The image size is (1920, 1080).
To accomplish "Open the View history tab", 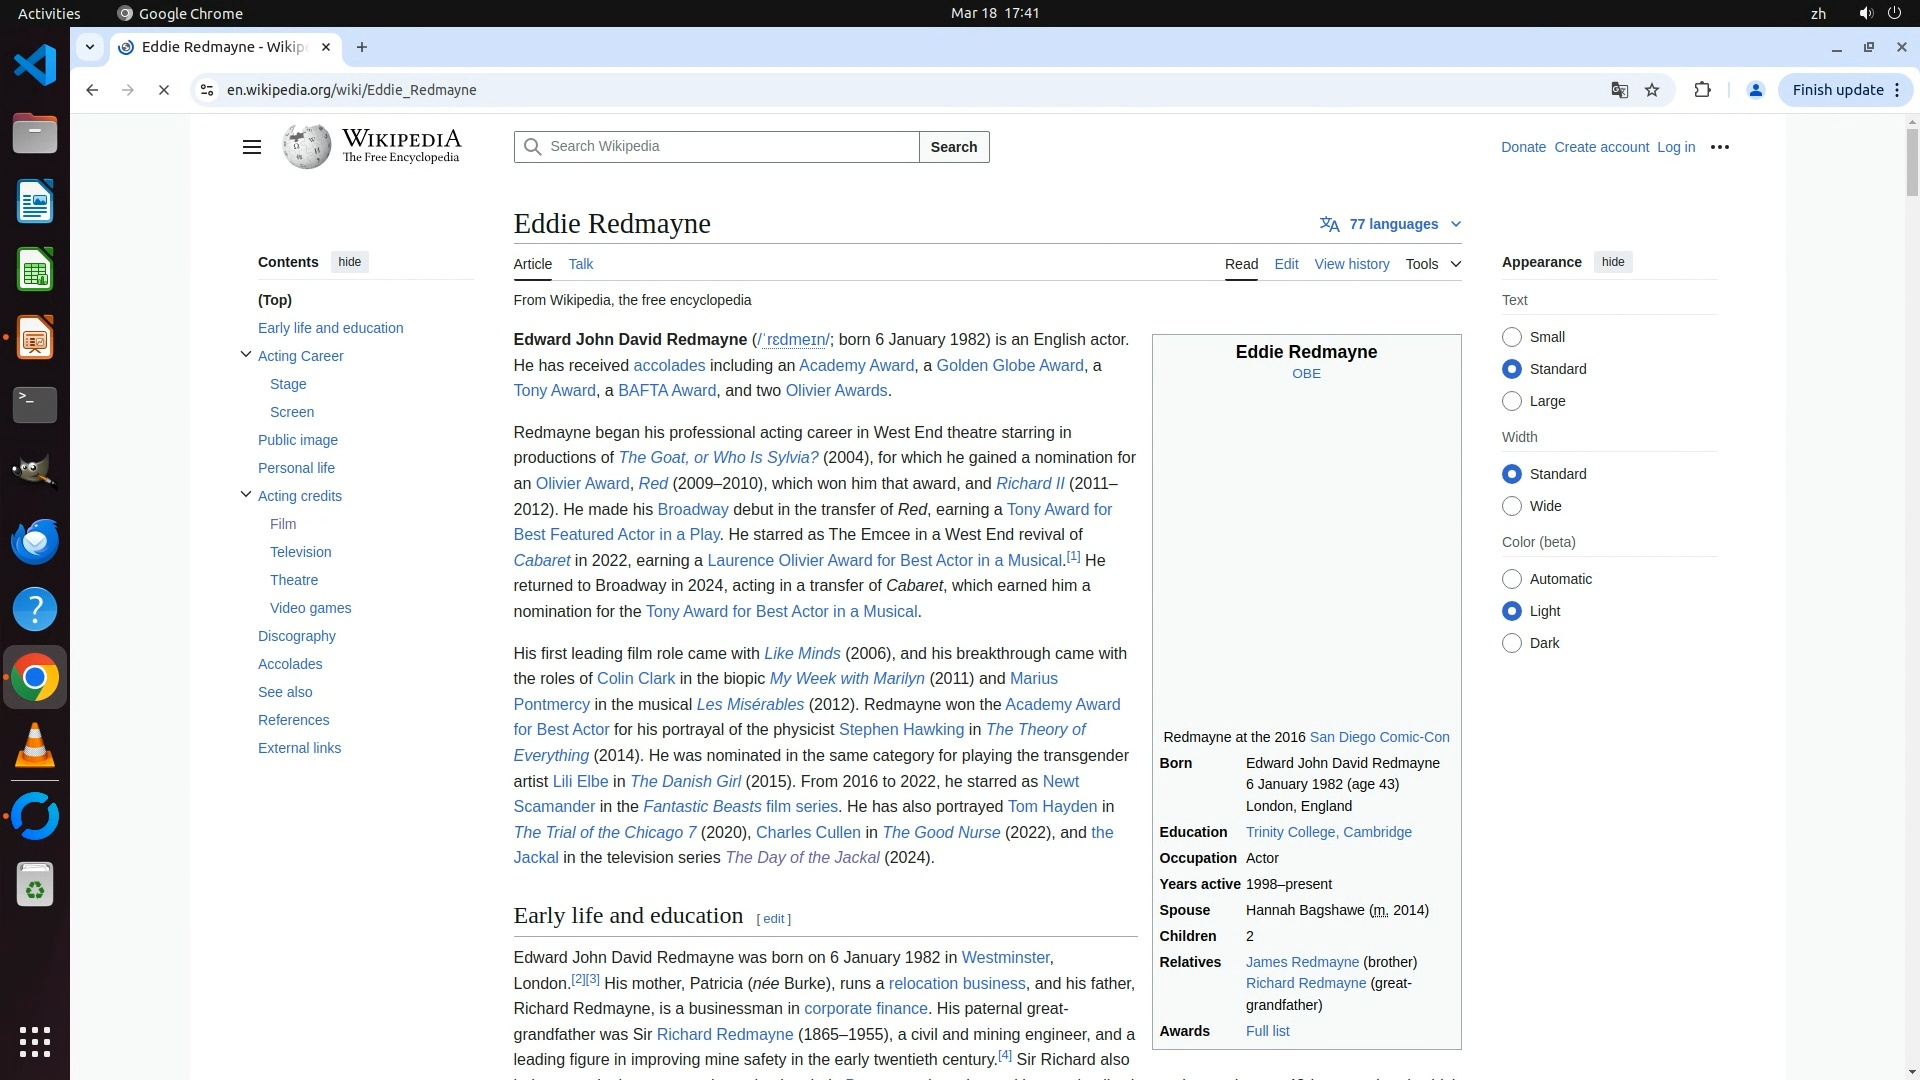I will point(1351,264).
